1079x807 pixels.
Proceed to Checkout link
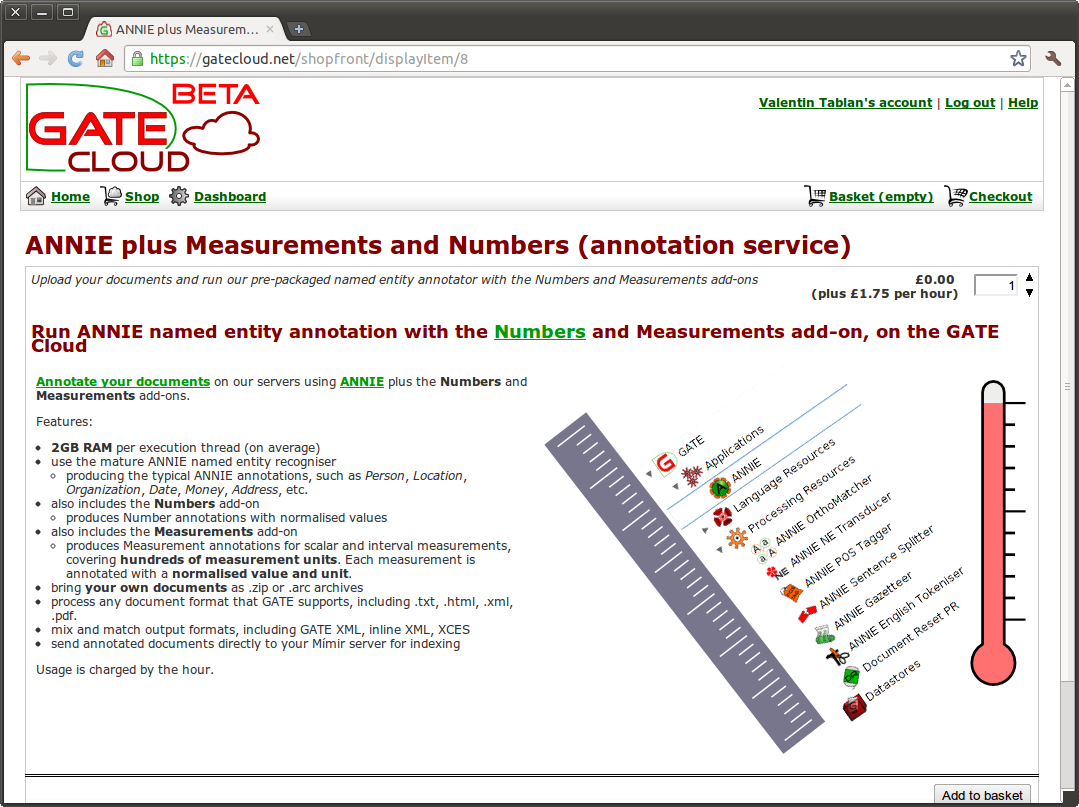tap(1001, 197)
